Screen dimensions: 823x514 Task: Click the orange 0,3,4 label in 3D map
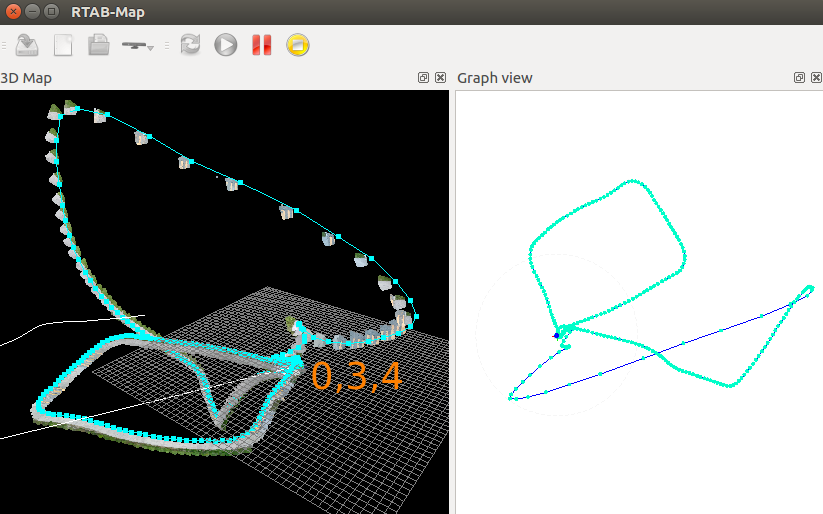click(x=356, y=375)
